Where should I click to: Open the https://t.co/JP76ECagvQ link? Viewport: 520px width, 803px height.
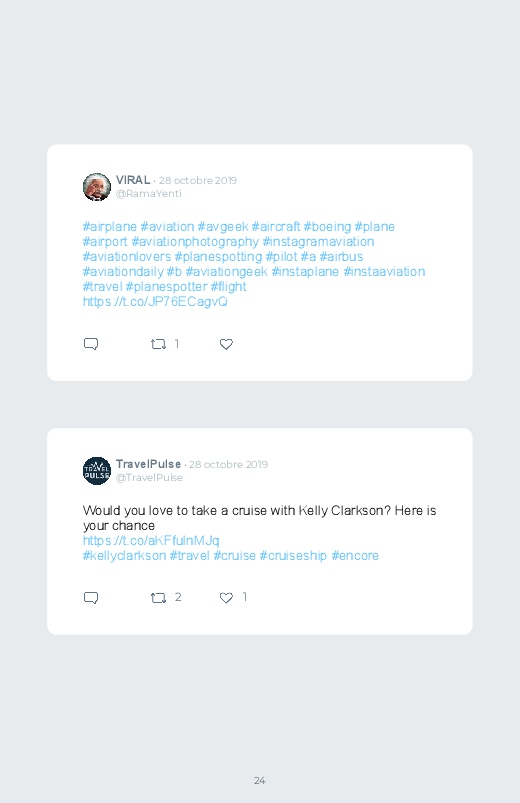tap(155, 302)
